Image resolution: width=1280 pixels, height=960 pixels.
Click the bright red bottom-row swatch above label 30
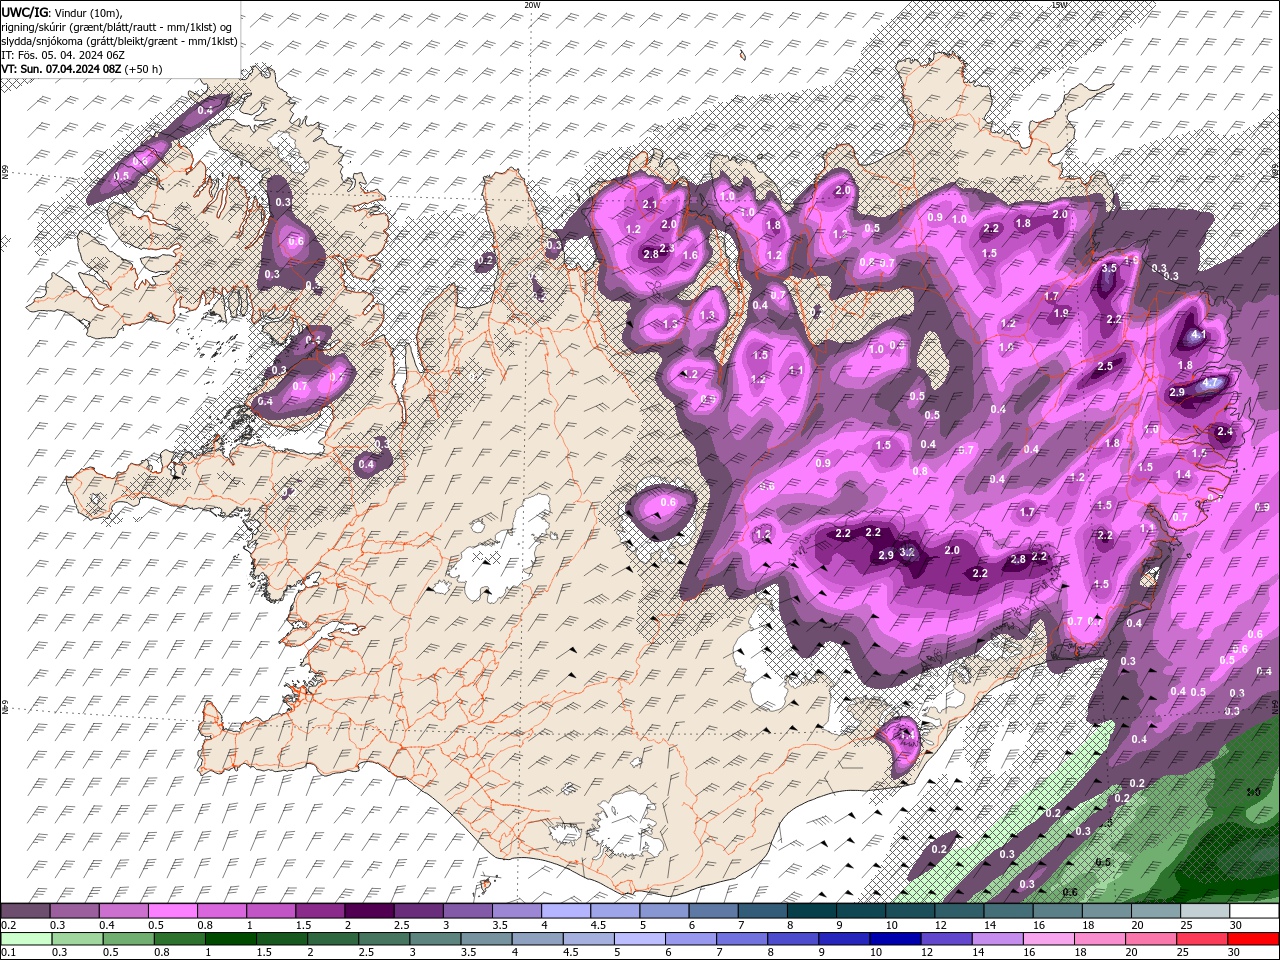point(1254,938)
